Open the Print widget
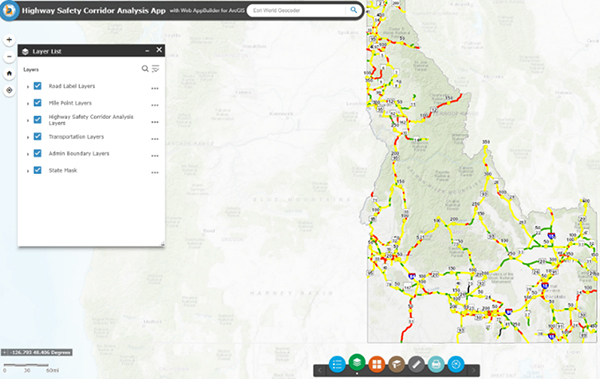 [436, 364]
